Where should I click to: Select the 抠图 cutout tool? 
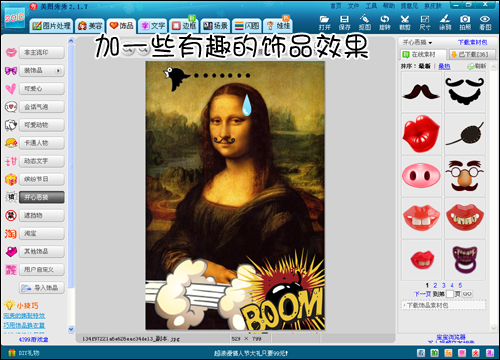point(365,23)
